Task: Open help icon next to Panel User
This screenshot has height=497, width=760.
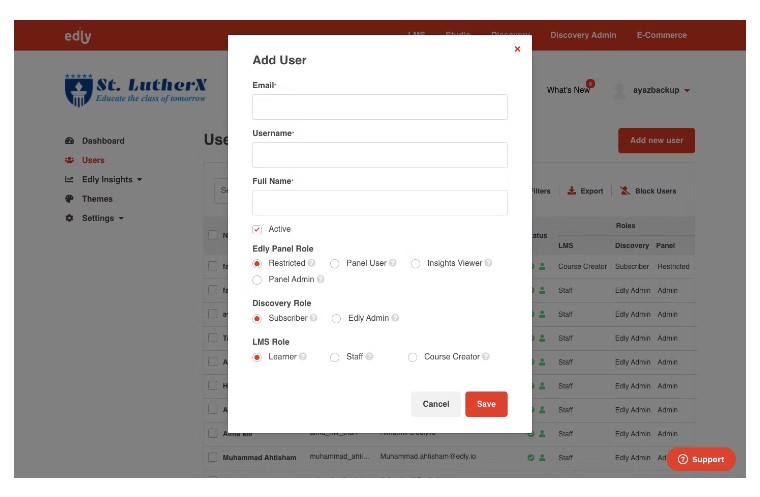Action: [x=393, y=263]
